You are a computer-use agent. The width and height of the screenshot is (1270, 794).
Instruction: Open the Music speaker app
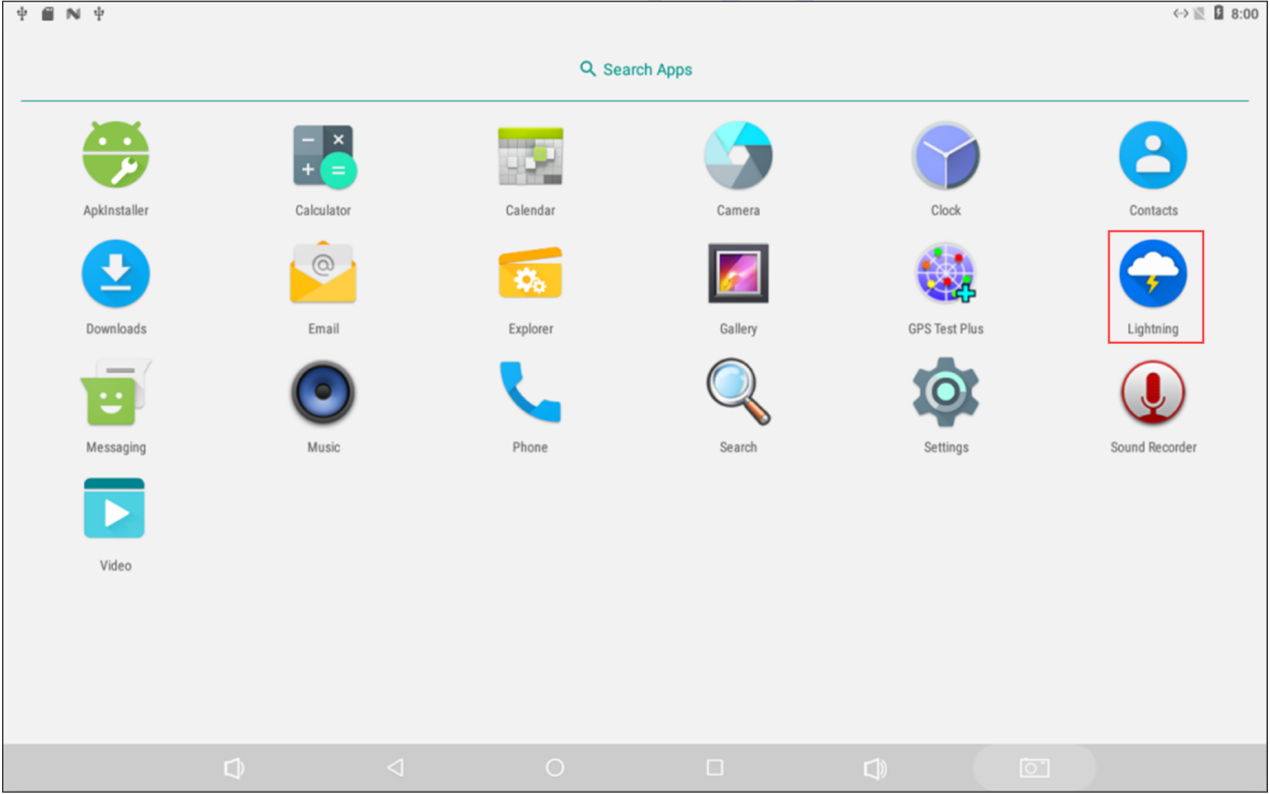pyautogui.click(x=323, y=393)
